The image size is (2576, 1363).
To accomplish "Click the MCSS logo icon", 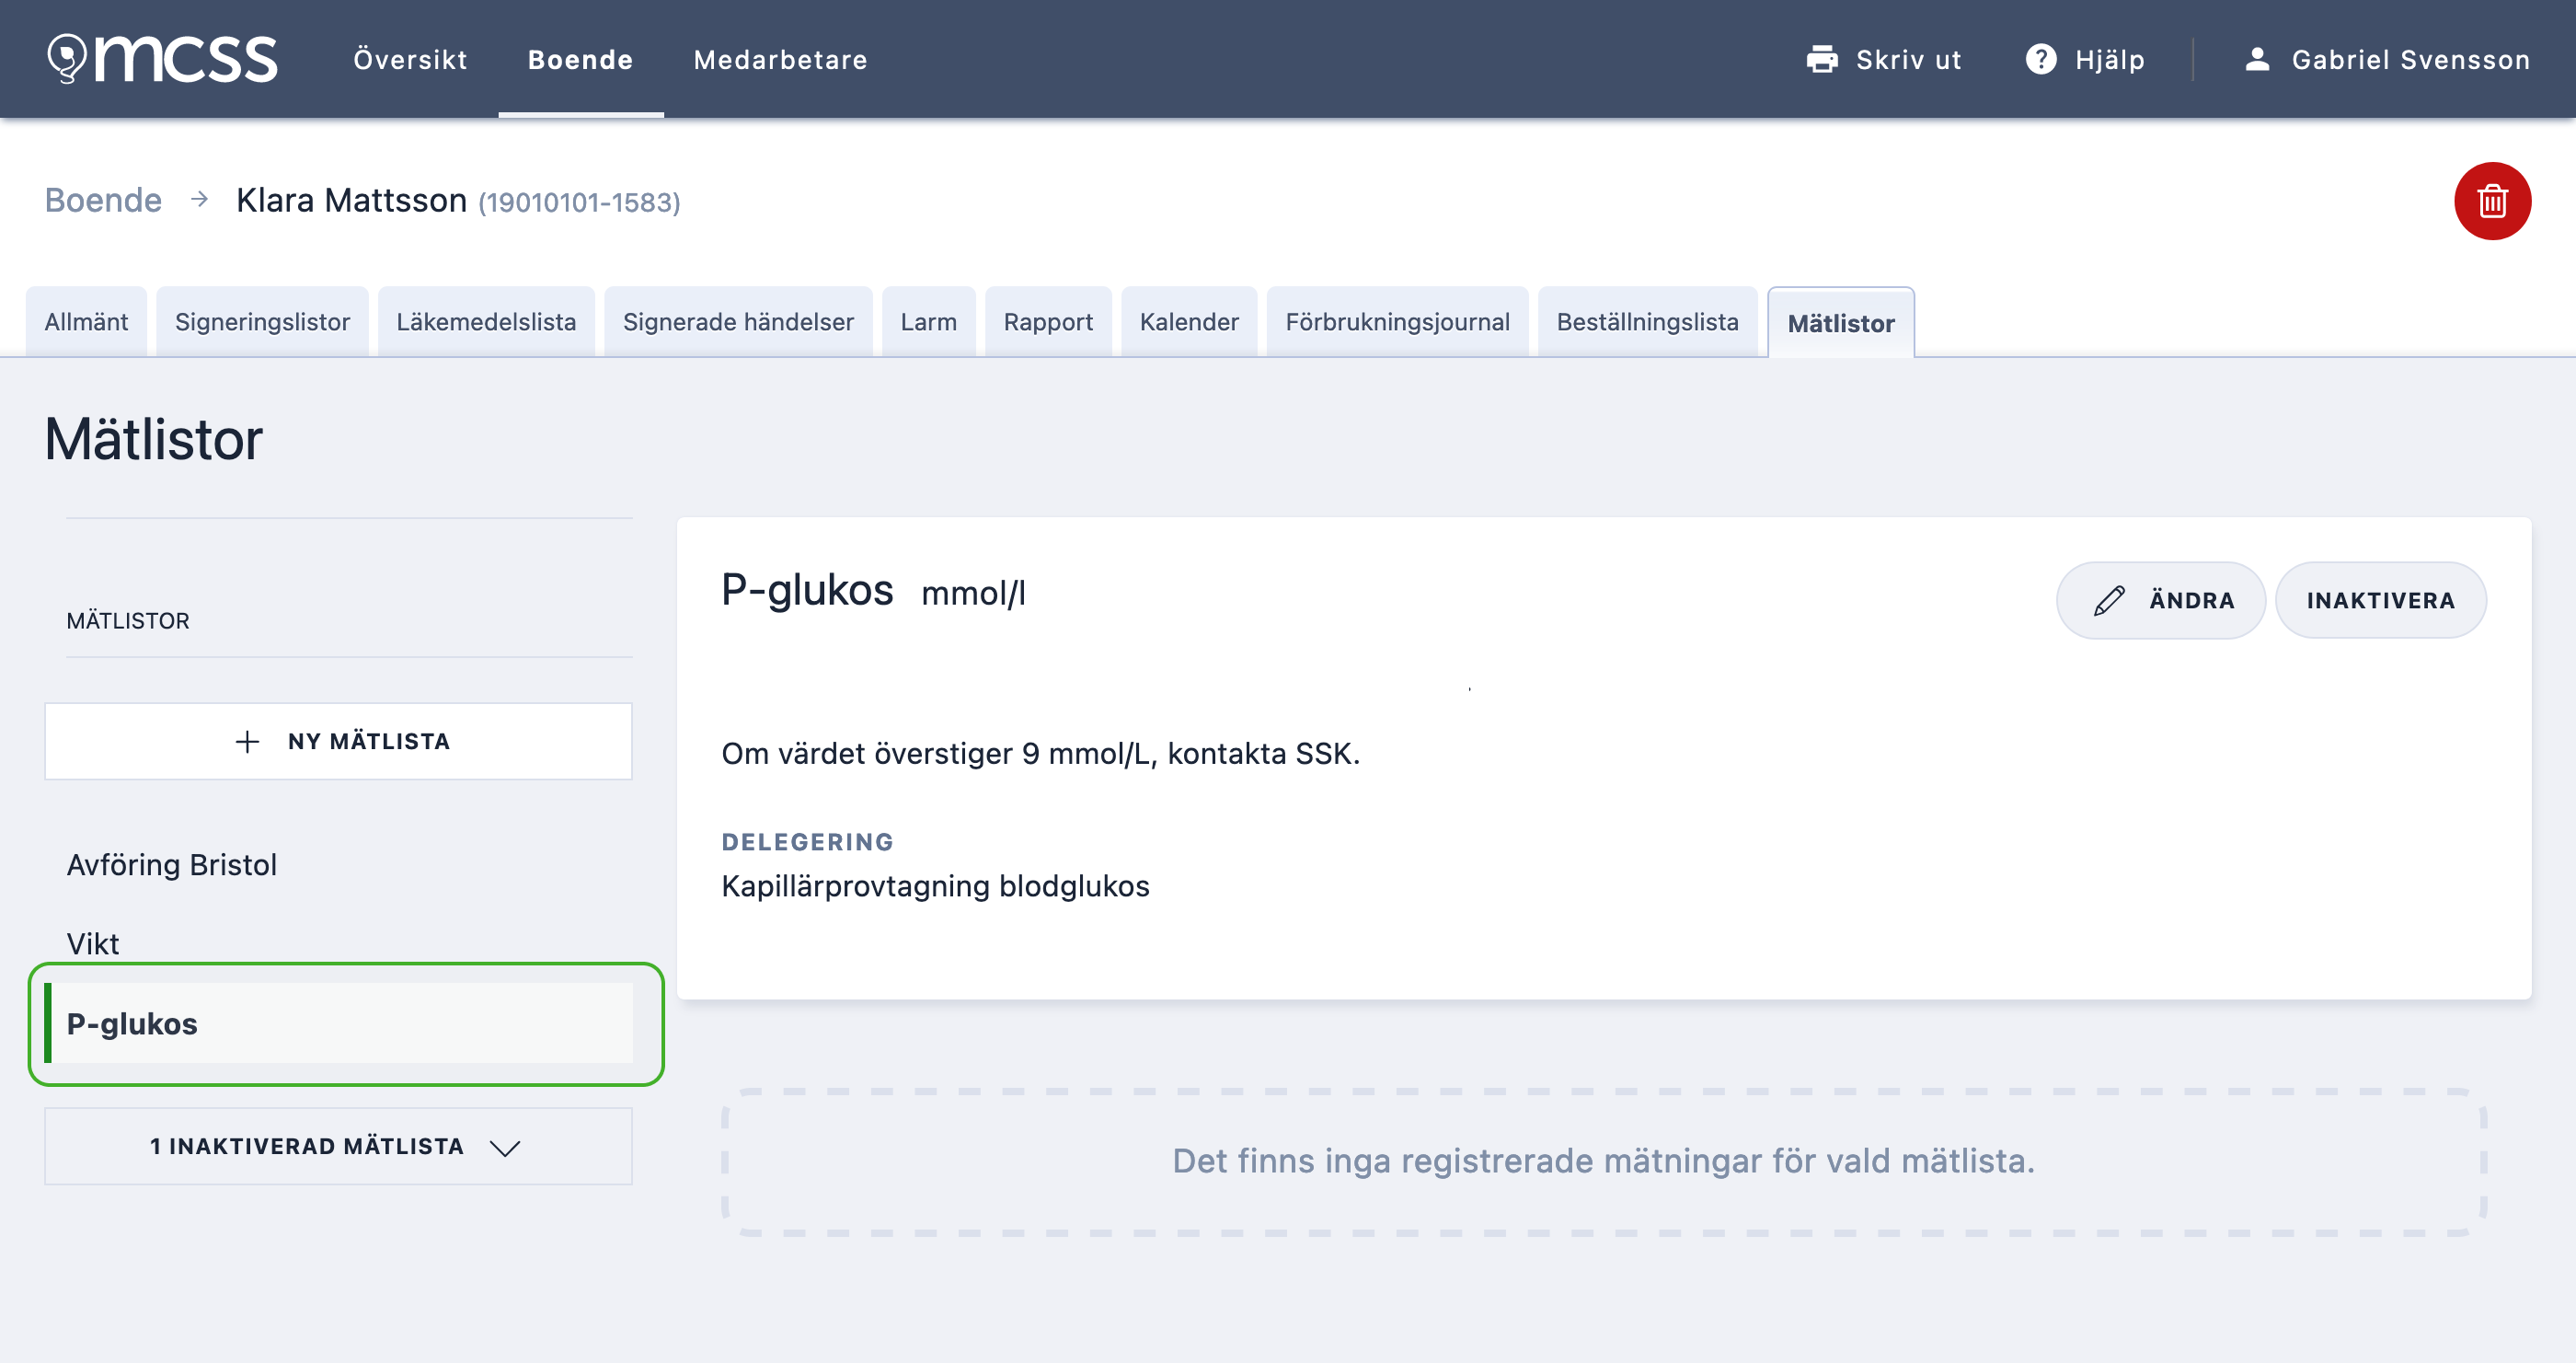I will coord(68,58).
